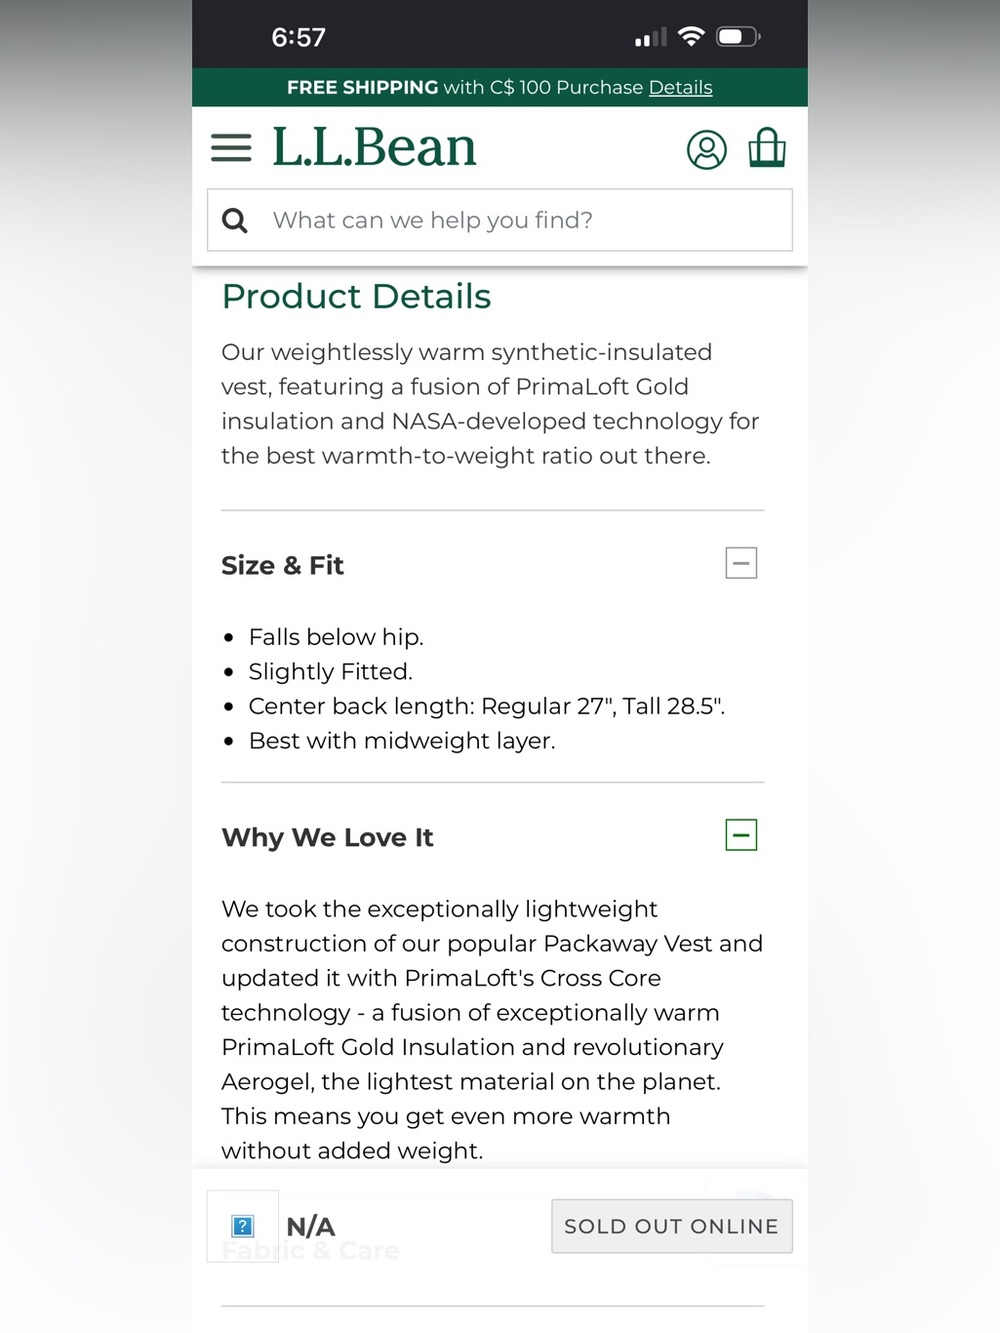Tap the 'Falls below hip.' bullet
Viewport: 1000px width, 1333px height.
(336, 637)
